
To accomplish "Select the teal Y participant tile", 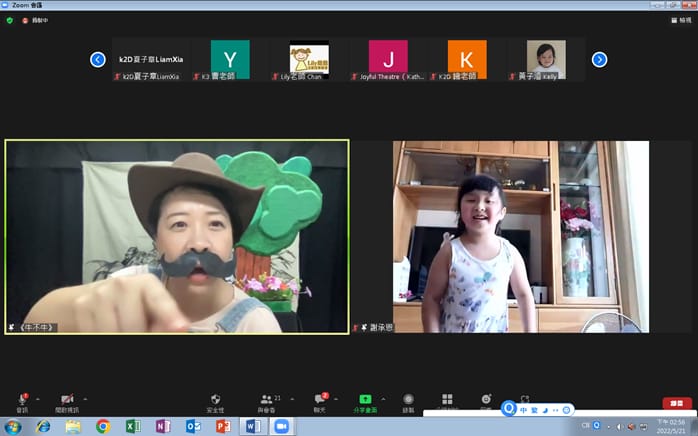I will point(230,59).
